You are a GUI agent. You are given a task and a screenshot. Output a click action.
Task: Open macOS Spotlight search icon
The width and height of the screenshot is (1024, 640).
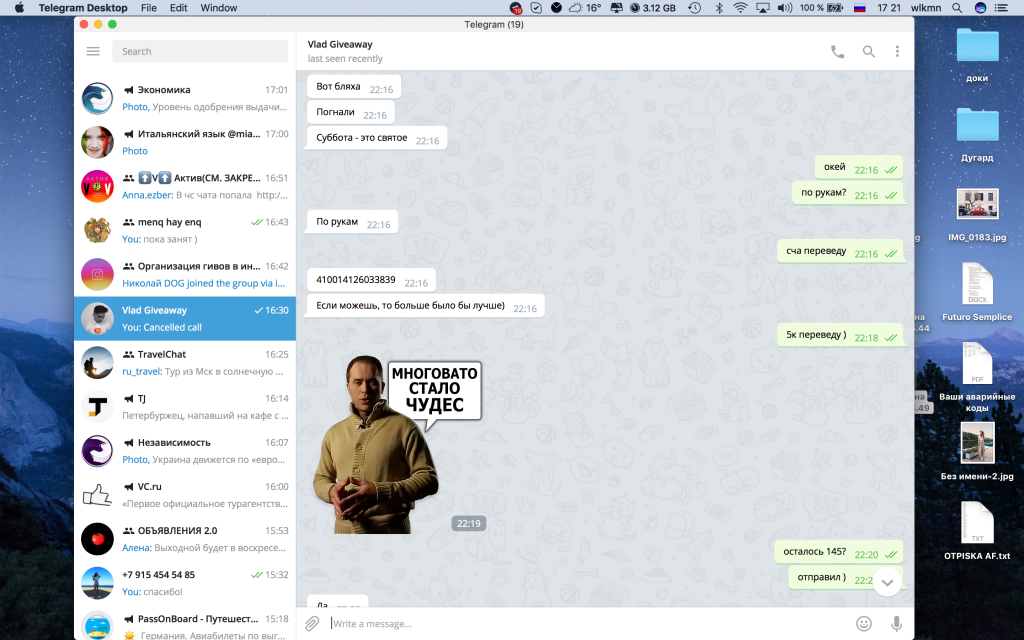[x=957, y=8]
